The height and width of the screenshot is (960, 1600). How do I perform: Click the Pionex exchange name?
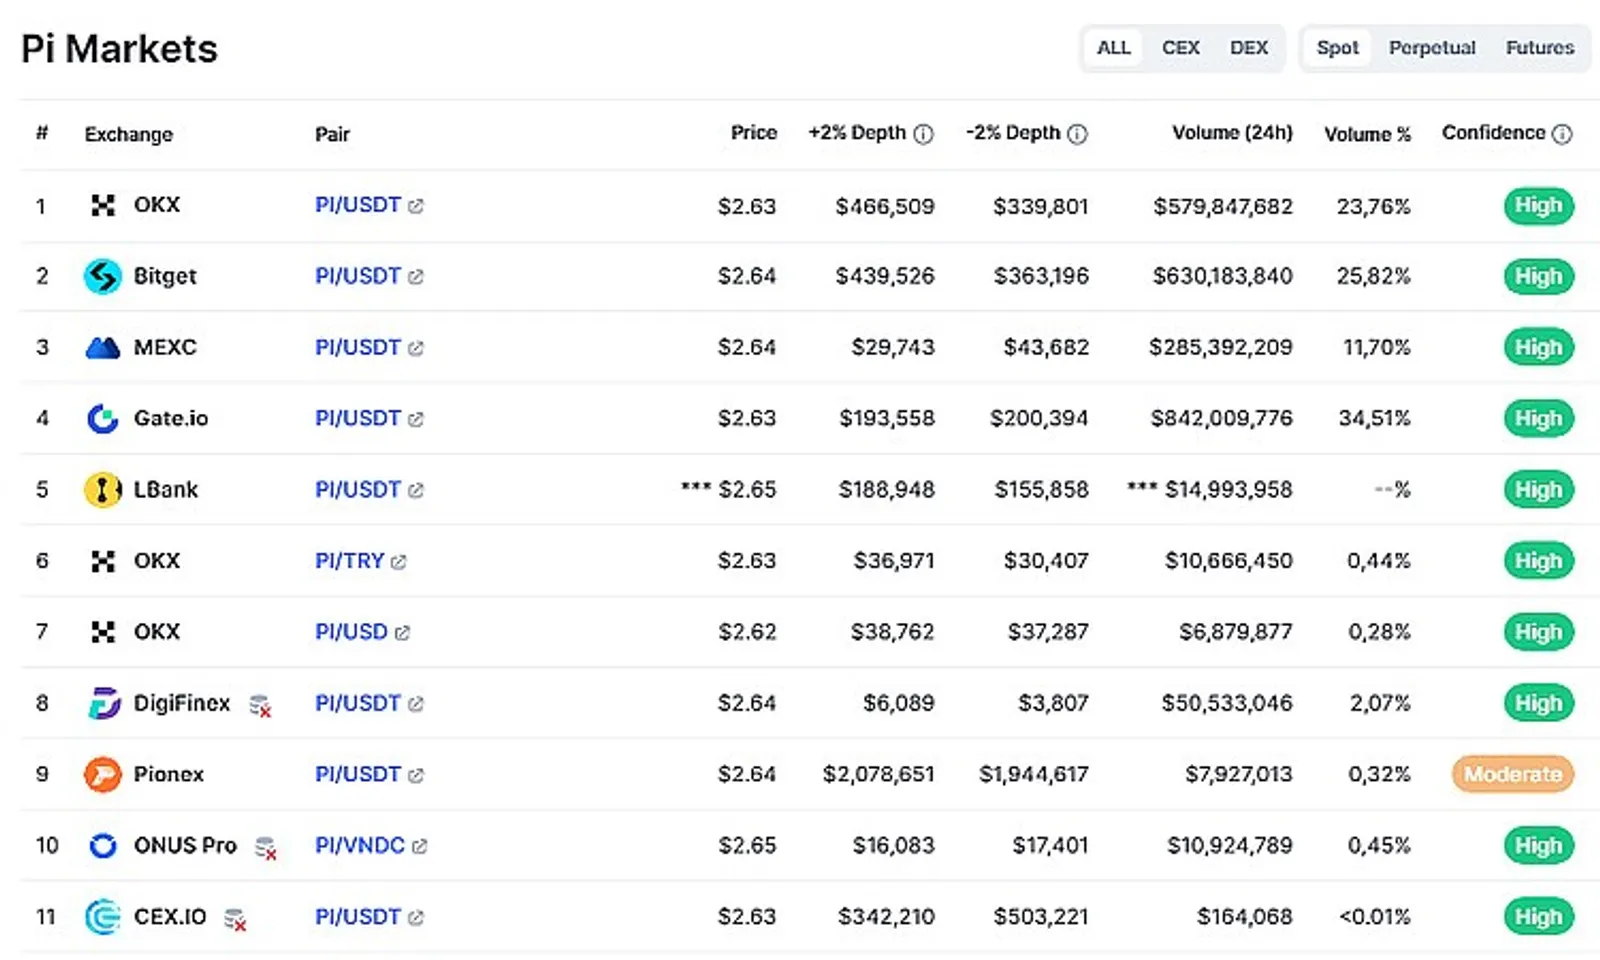click(x=169, y=774)
